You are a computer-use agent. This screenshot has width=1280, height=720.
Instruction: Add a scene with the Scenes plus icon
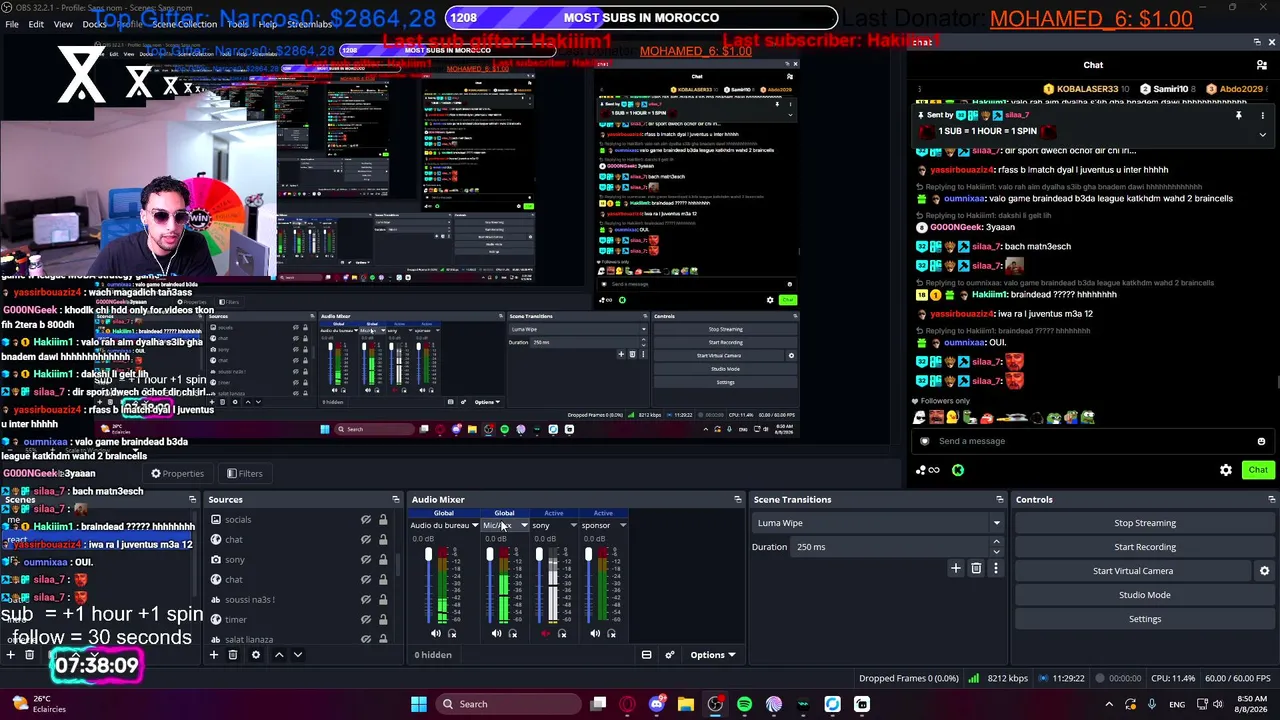[10, 655]
